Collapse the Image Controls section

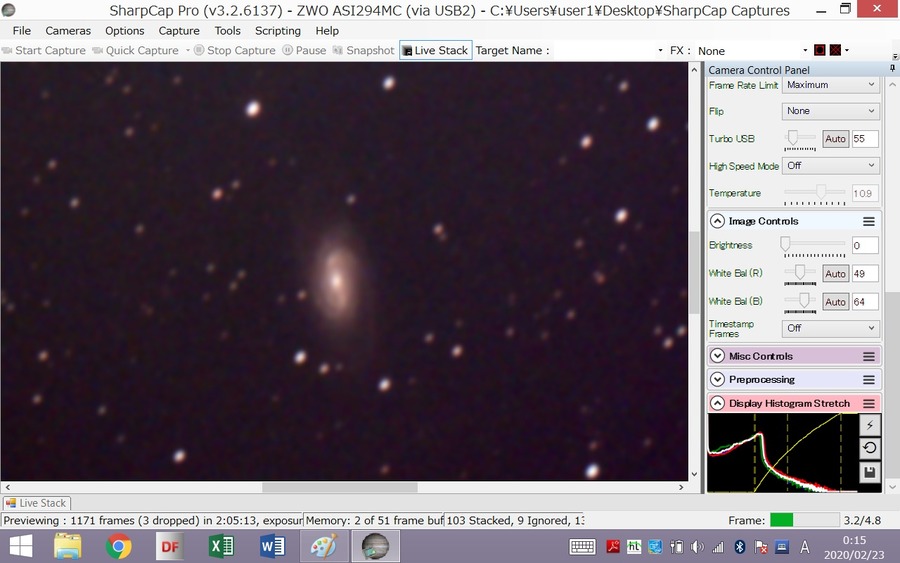717,221
